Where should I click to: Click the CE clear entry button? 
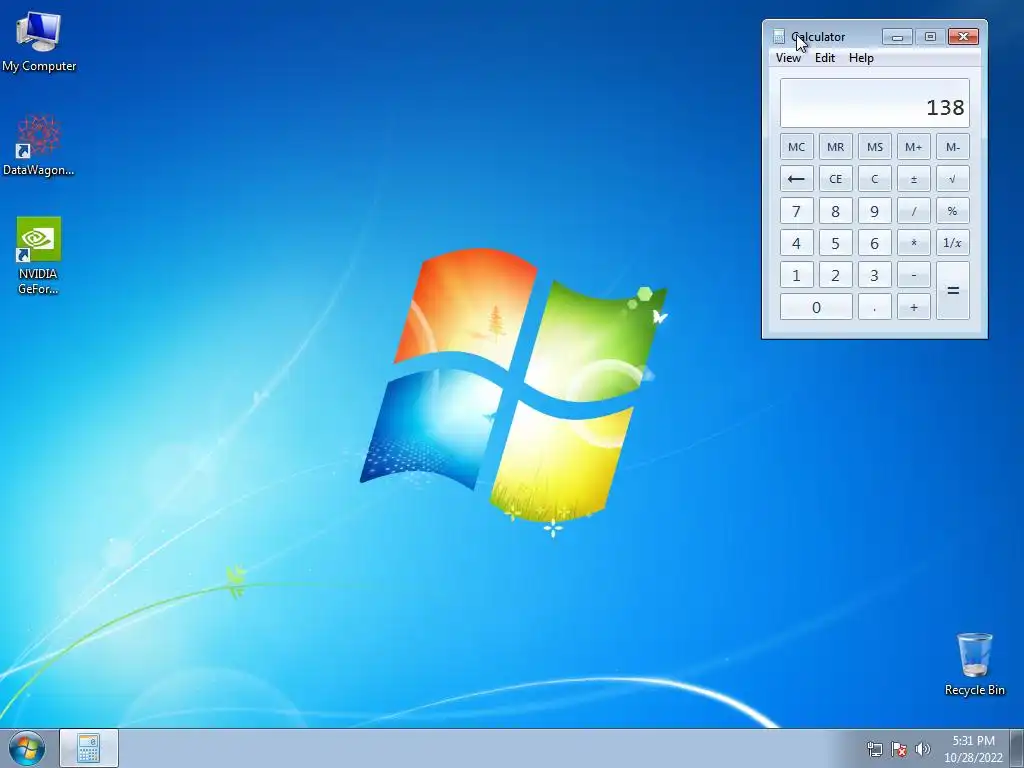pyautogui.click(x=835, y=179)
